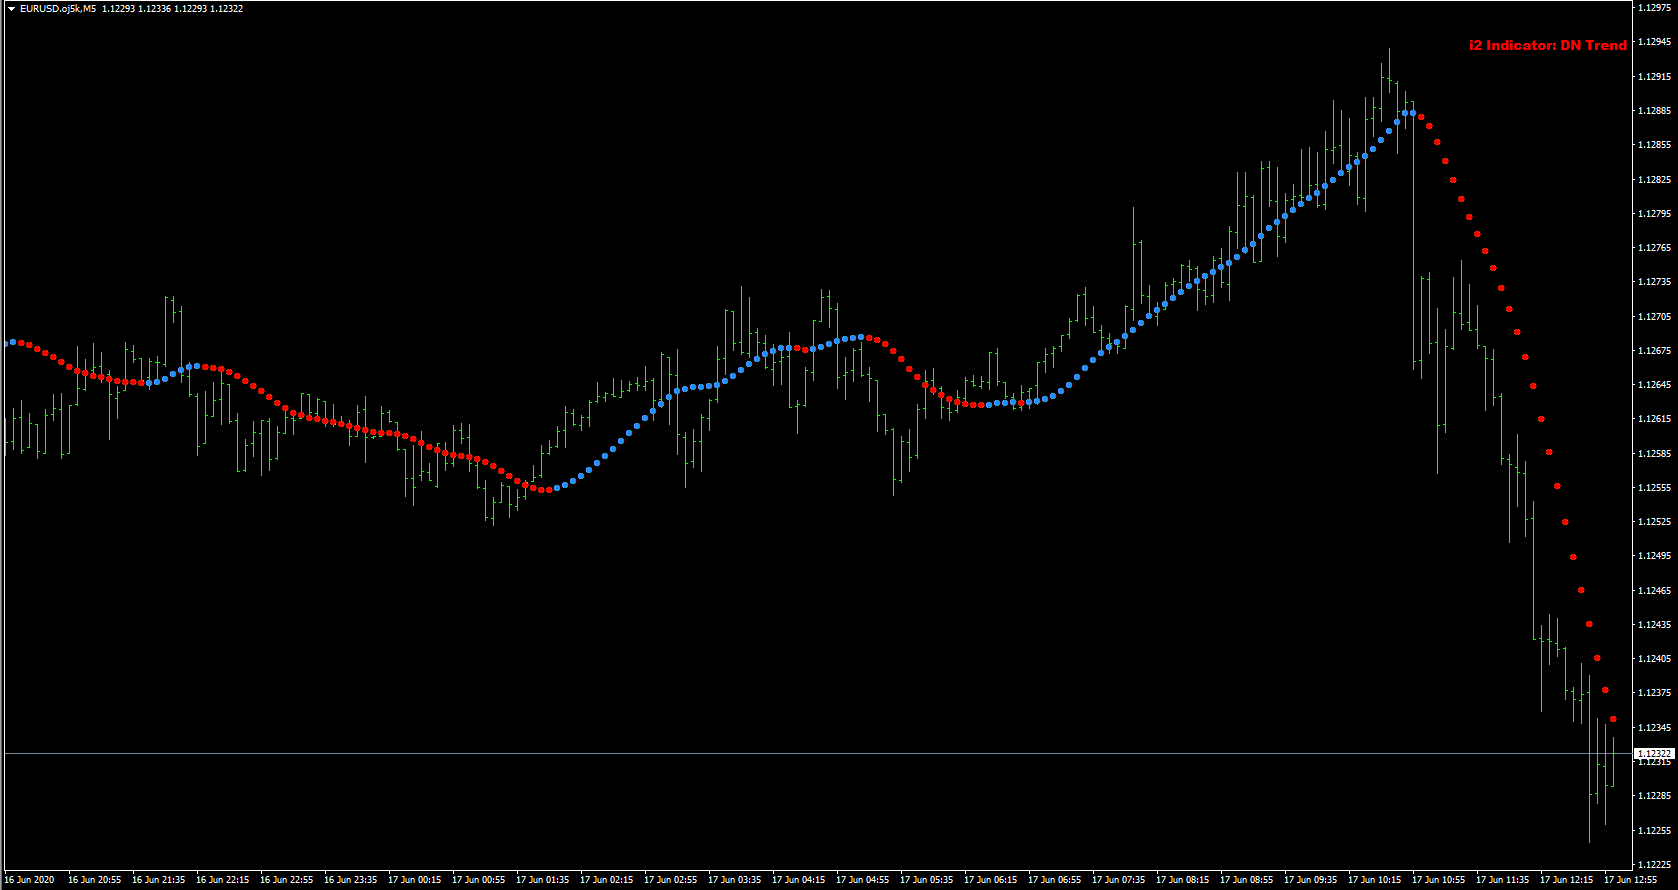The width and height of the screenshot is (1678, 890).
Task: Click the 17 Jun 04:55 time label
Action: 862,880
